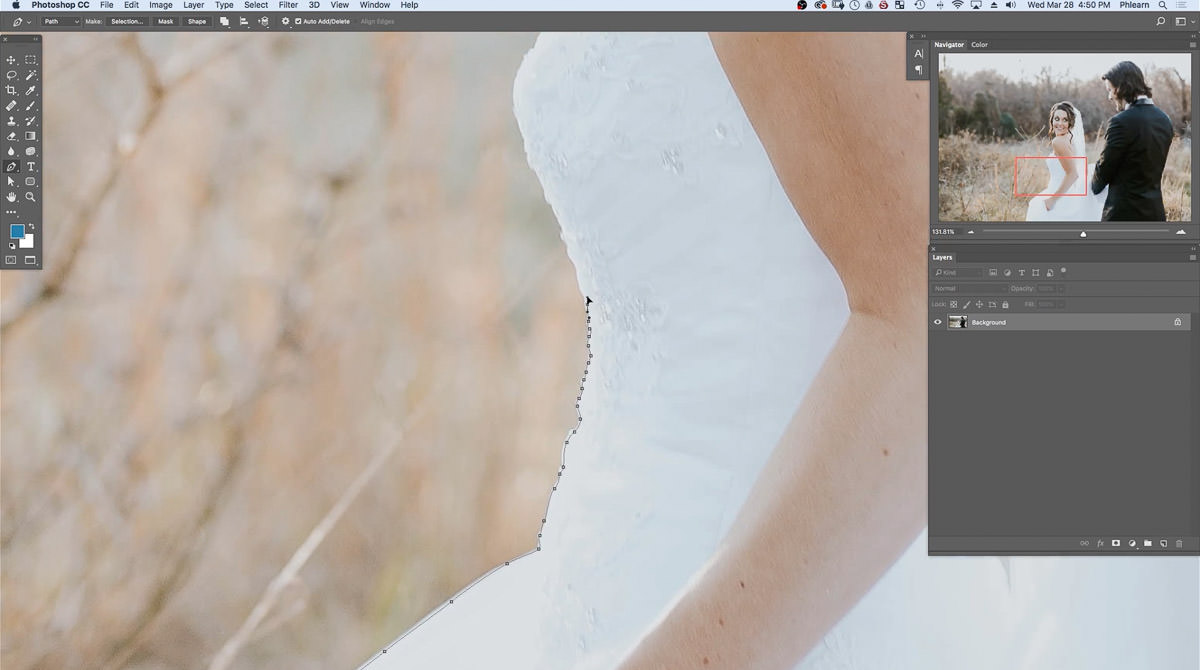Image resolution: width=1200 pixels, height=670 pixels.
Task: Open the Path Arrangement menu
Action: 264,21
